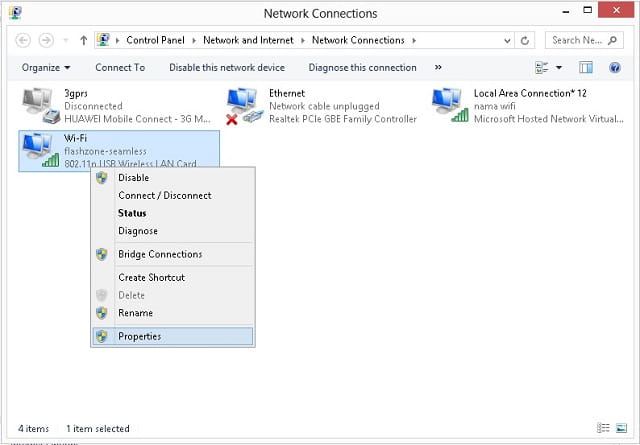Open Help with the question mark icon
This screenshot has height=445, width=640.
615,67
